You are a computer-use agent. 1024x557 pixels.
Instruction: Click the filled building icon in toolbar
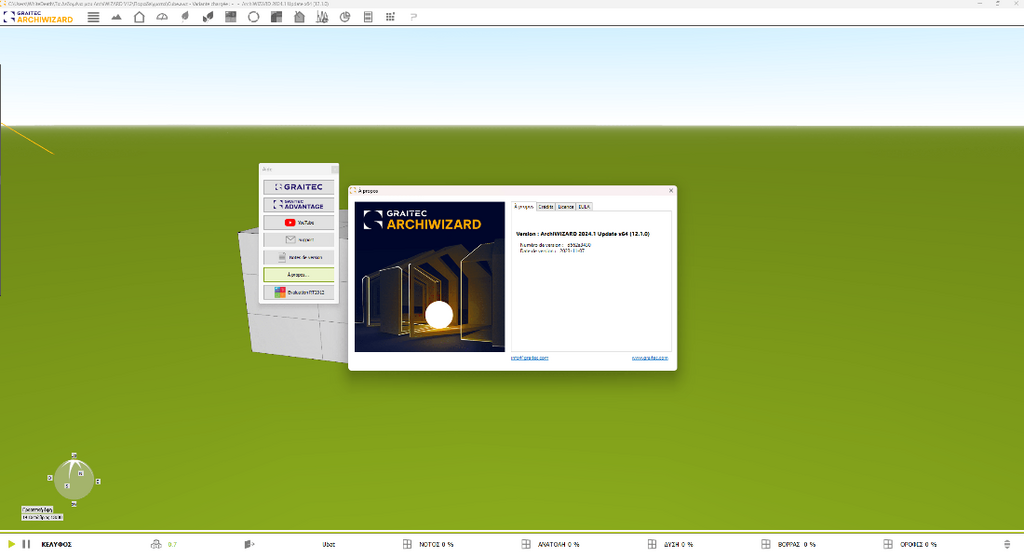click(299, 17)
